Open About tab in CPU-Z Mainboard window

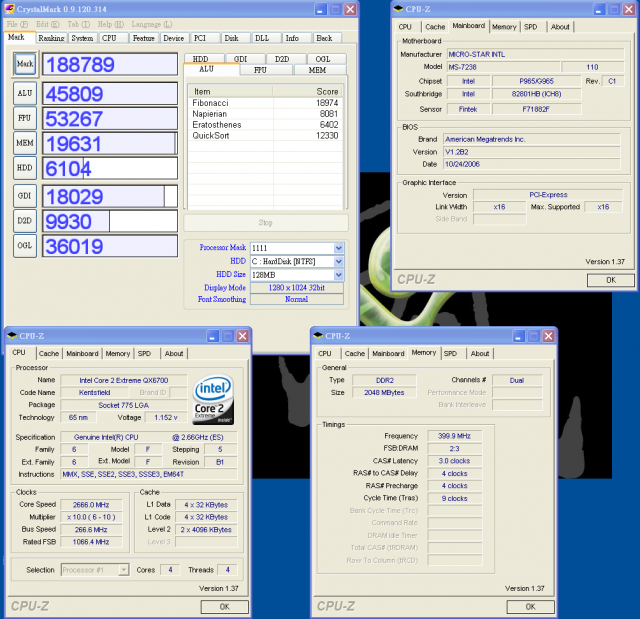(x=560, y=27)
